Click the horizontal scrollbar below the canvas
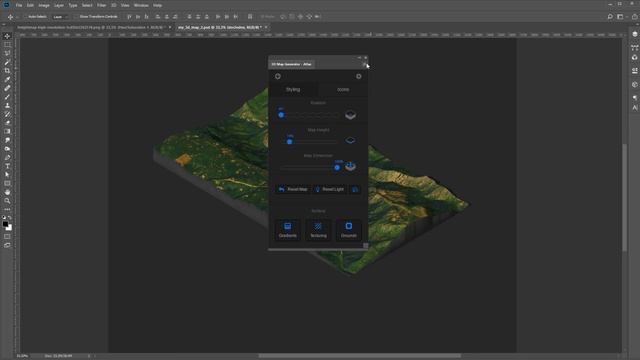640x360 pixels. coord(359,356)
